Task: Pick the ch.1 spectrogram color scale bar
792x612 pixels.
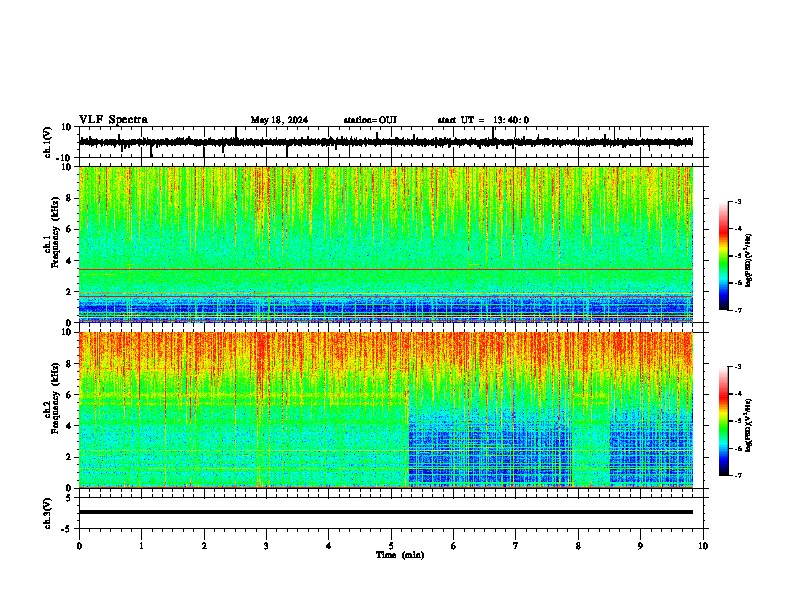Action: (x=723, y=256)
